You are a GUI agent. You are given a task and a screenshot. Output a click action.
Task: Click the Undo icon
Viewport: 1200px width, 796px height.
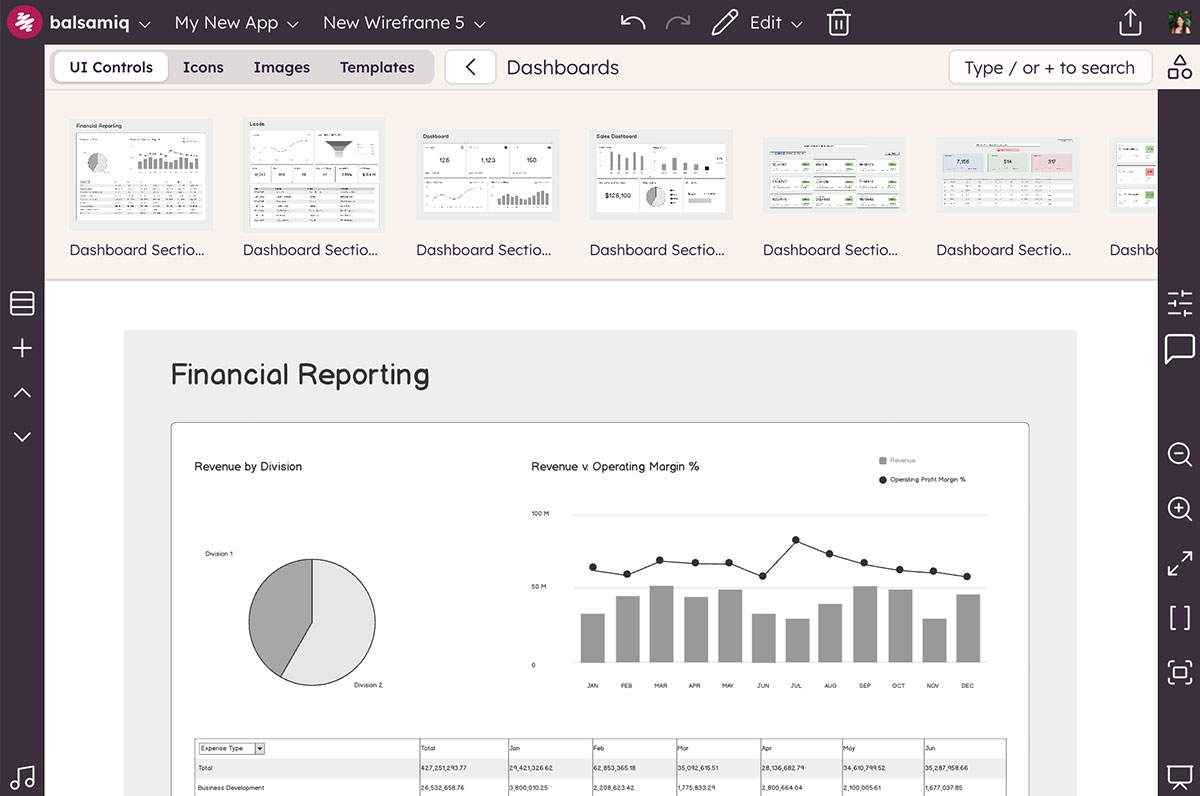coord(632,20)
